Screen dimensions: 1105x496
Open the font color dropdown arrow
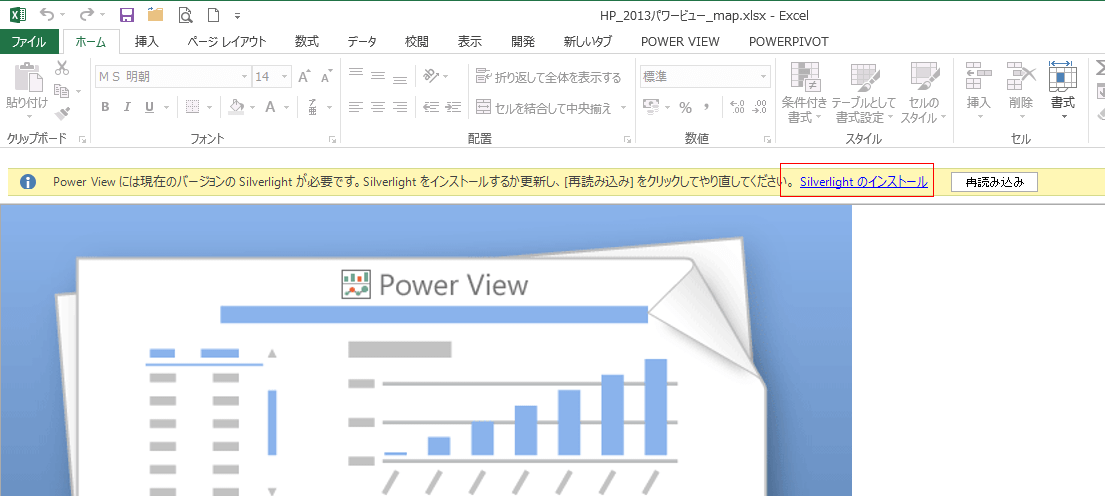(x=288, y=108)
